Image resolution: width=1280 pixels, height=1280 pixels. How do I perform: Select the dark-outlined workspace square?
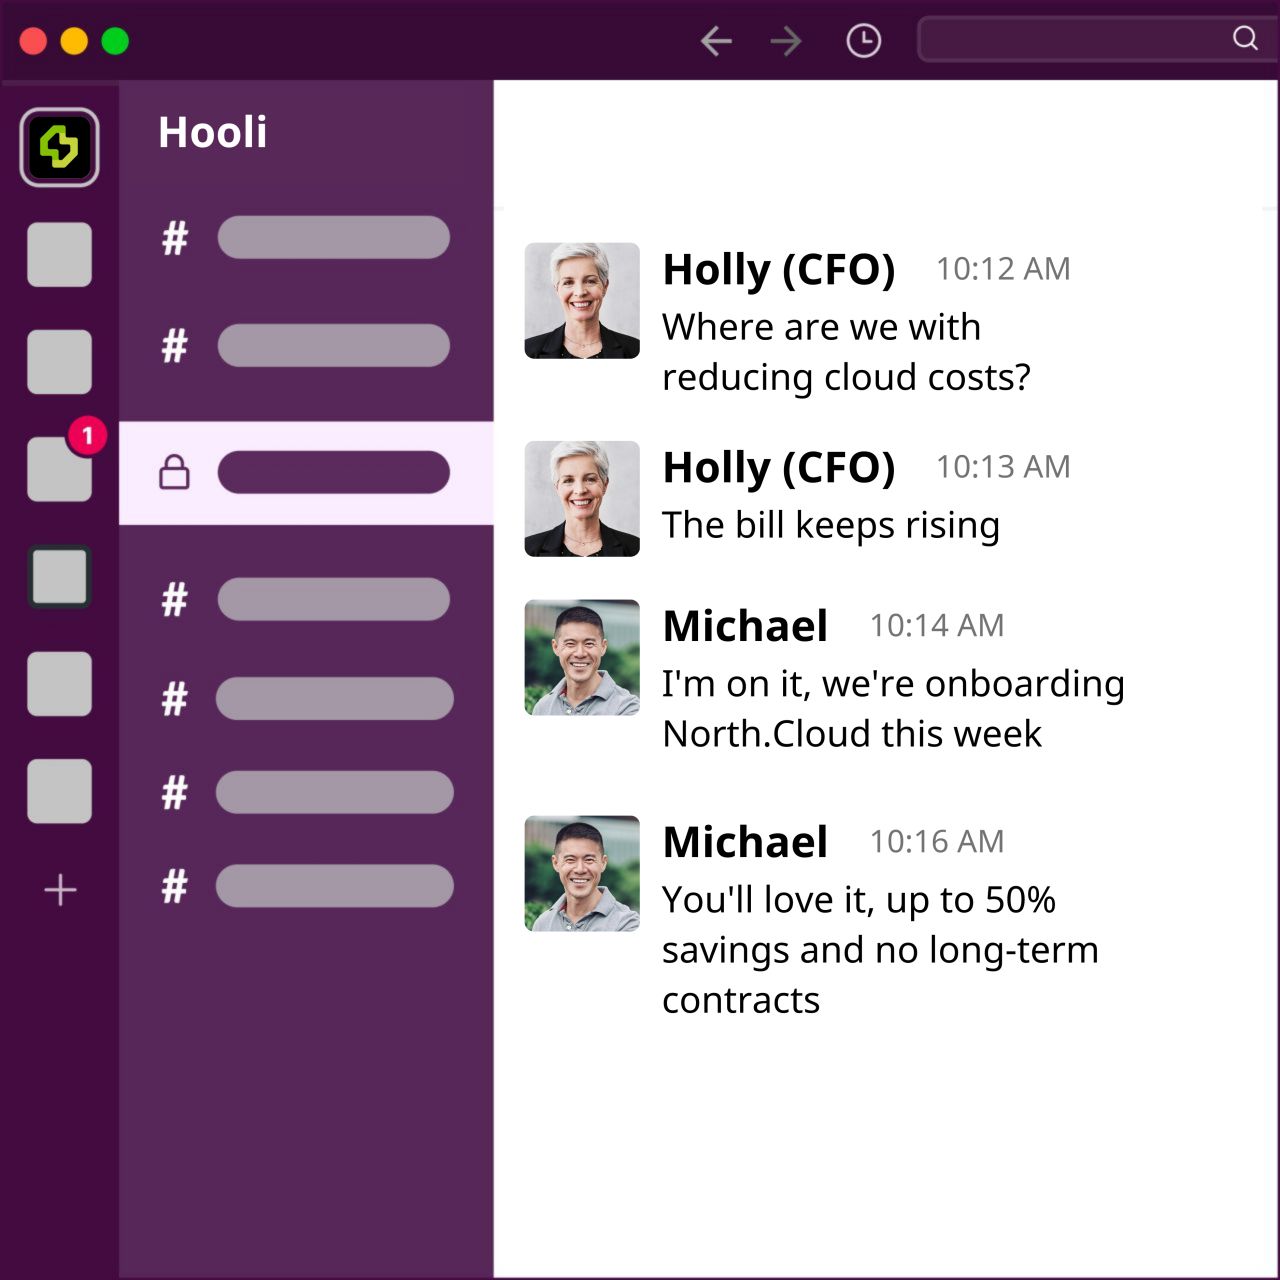click(x=60, y=577)
